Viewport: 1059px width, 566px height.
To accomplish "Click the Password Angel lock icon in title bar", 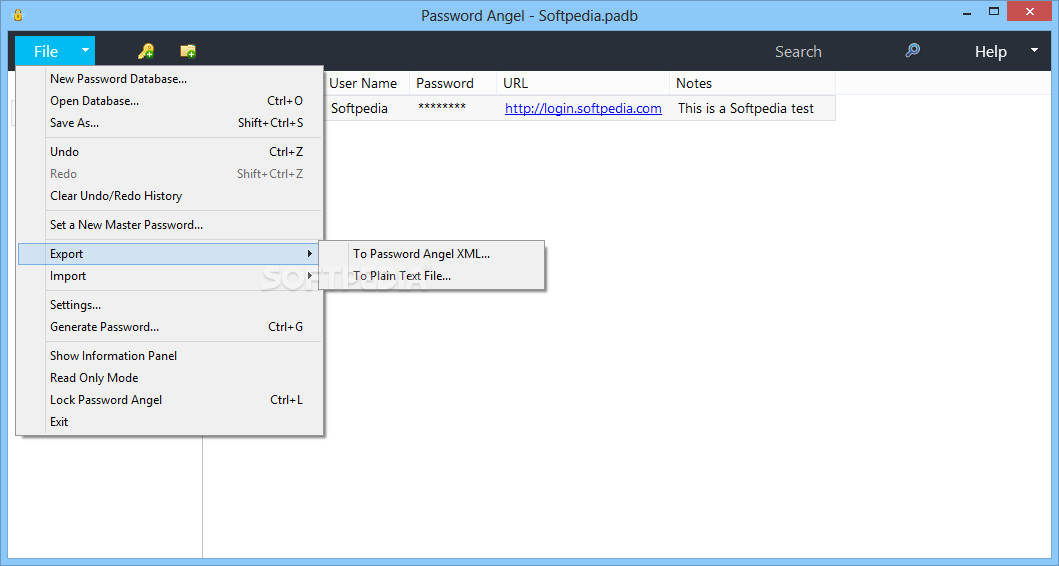I will (18, 15).
